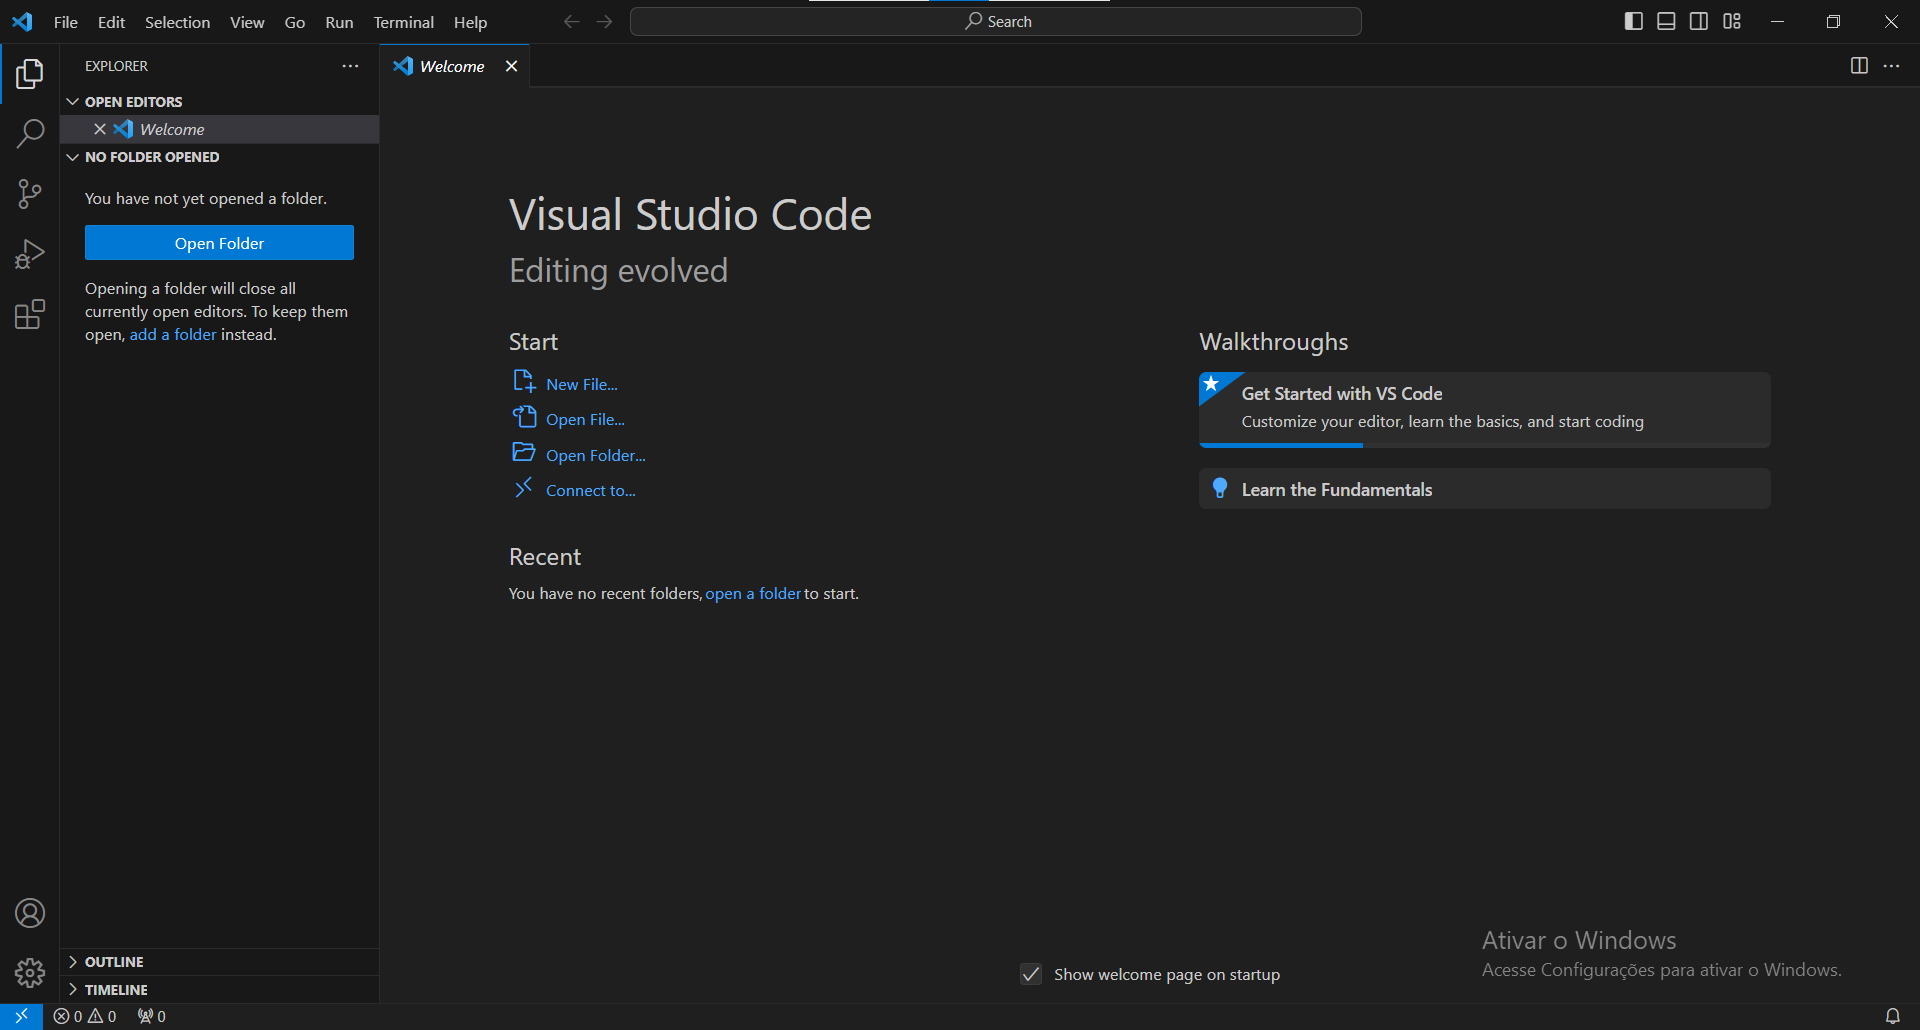Viewport: 1920px width, 1030px height.
Task: Click the New File icon under Start
Action: tap(524, 382)
